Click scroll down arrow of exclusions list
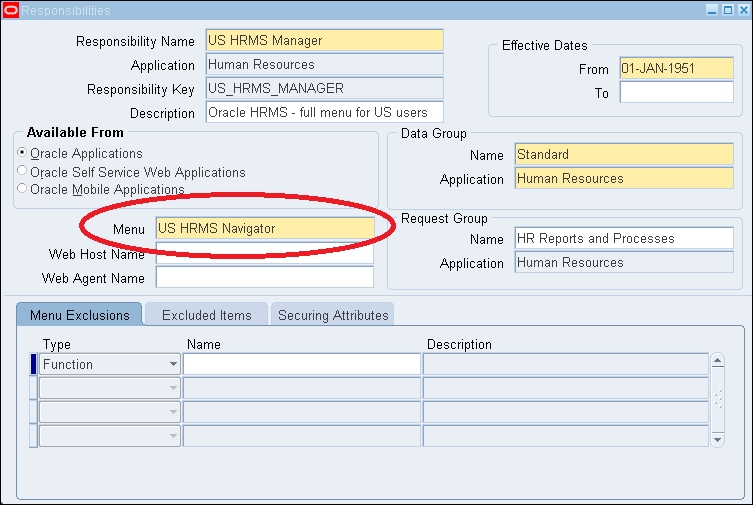This screenshot has height=505, width=753. pyautogui.click(x=717, y=439)
